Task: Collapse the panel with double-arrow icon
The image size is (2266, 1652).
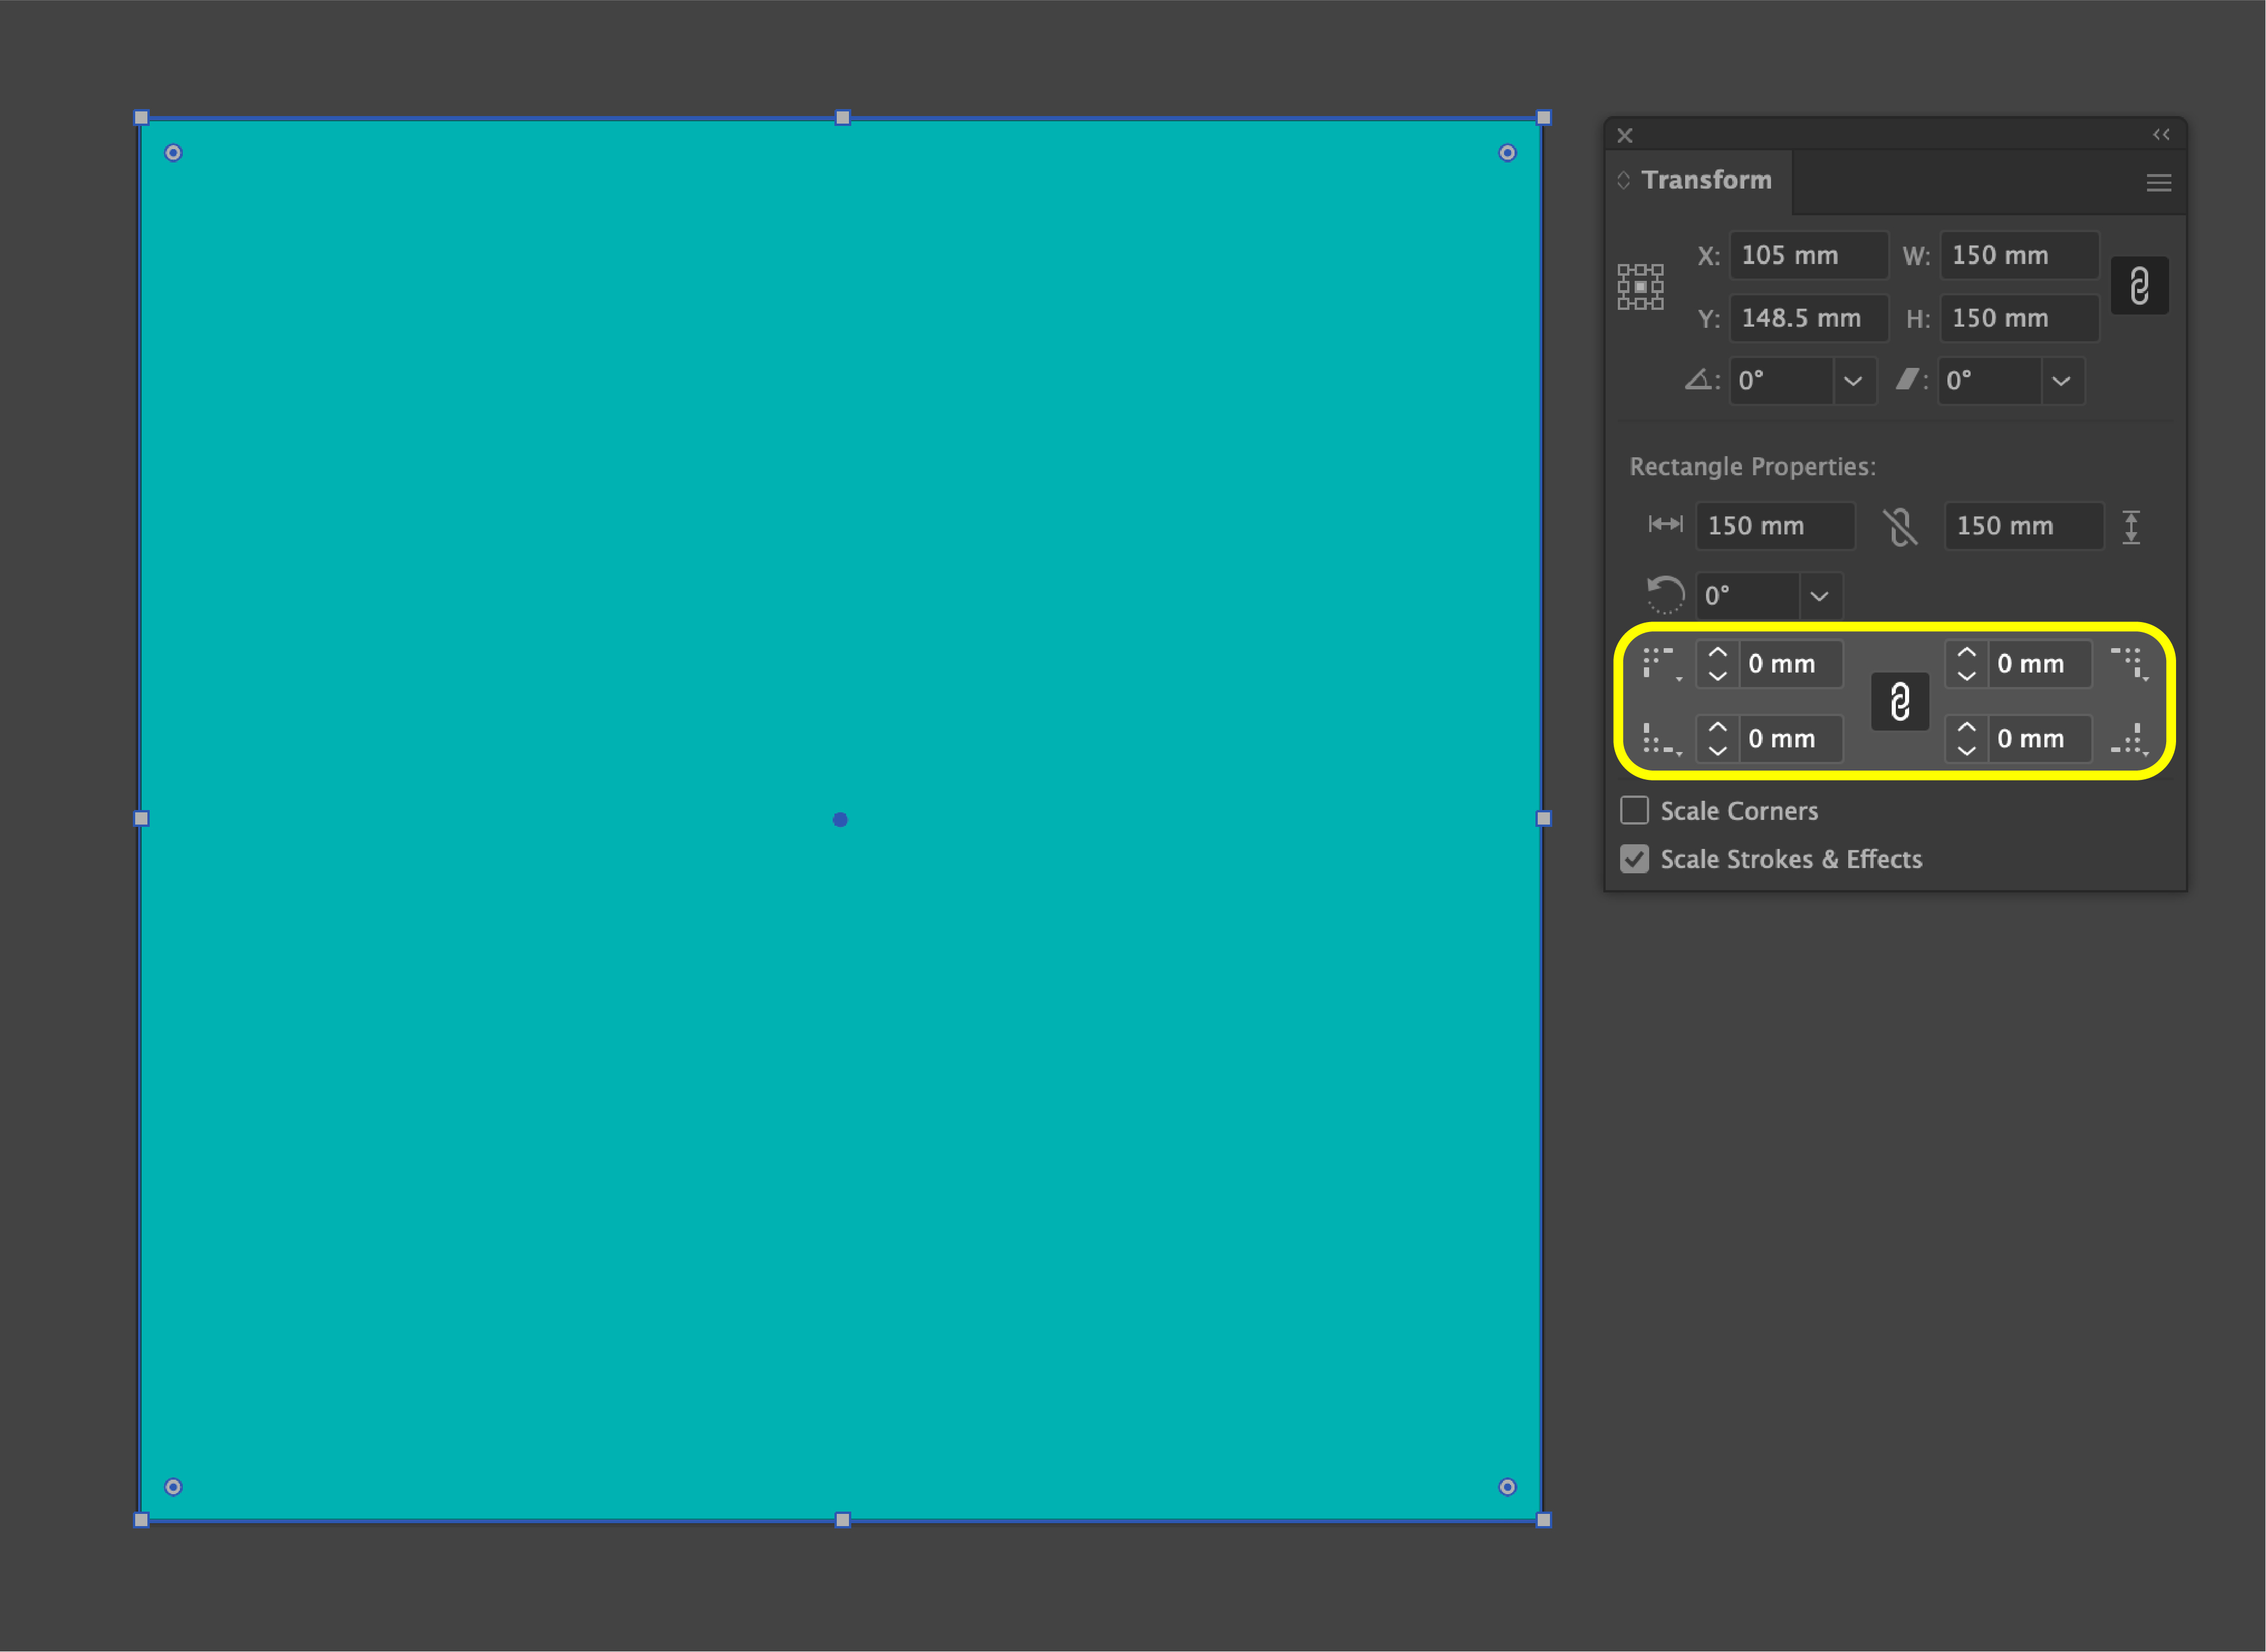Action: click(2160, 135)
